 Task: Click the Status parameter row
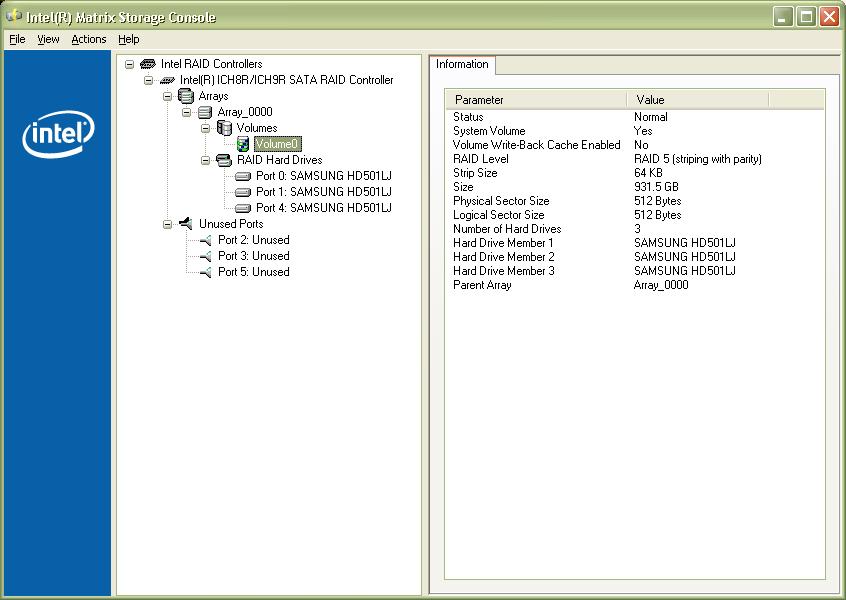point(634,117)
